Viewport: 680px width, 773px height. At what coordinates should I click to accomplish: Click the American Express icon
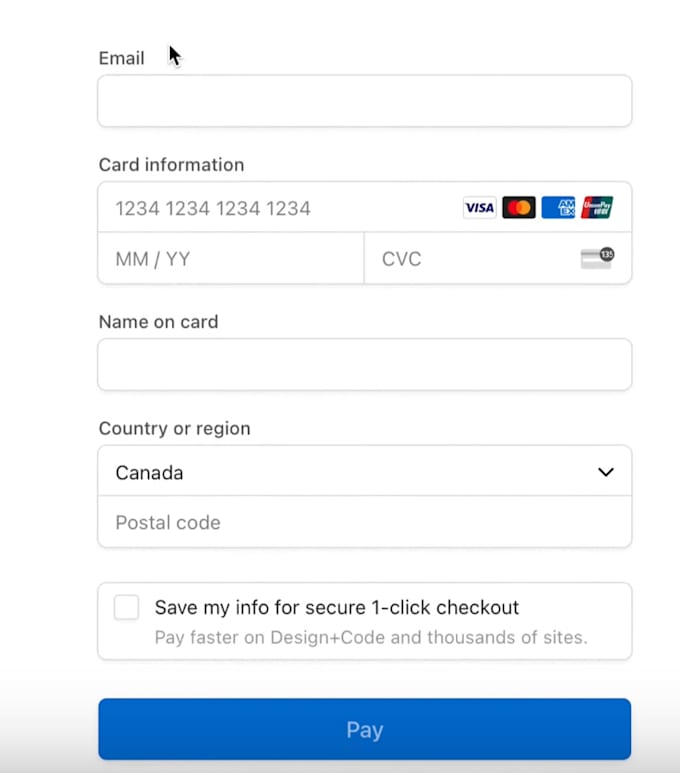(x=558, y=208)
